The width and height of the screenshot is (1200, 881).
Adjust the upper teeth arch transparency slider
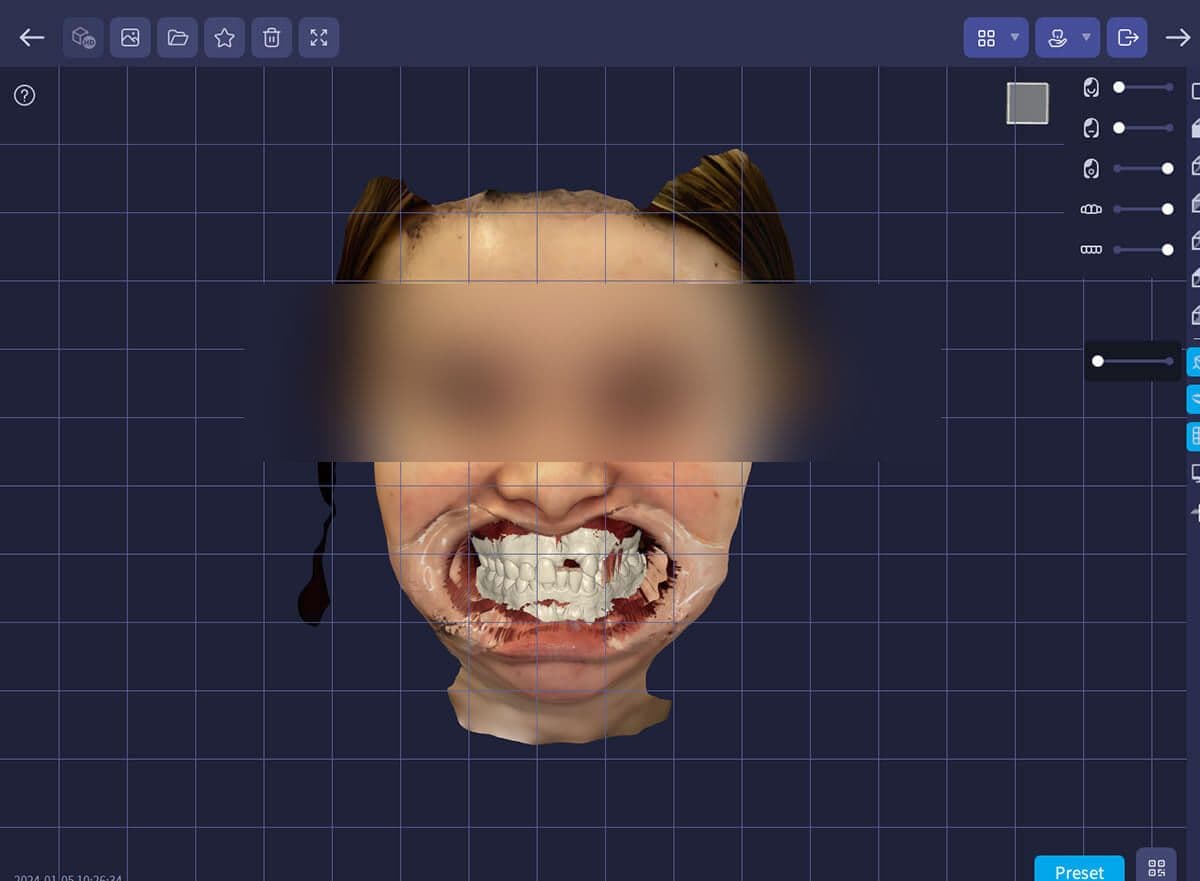pos(1143,209)
